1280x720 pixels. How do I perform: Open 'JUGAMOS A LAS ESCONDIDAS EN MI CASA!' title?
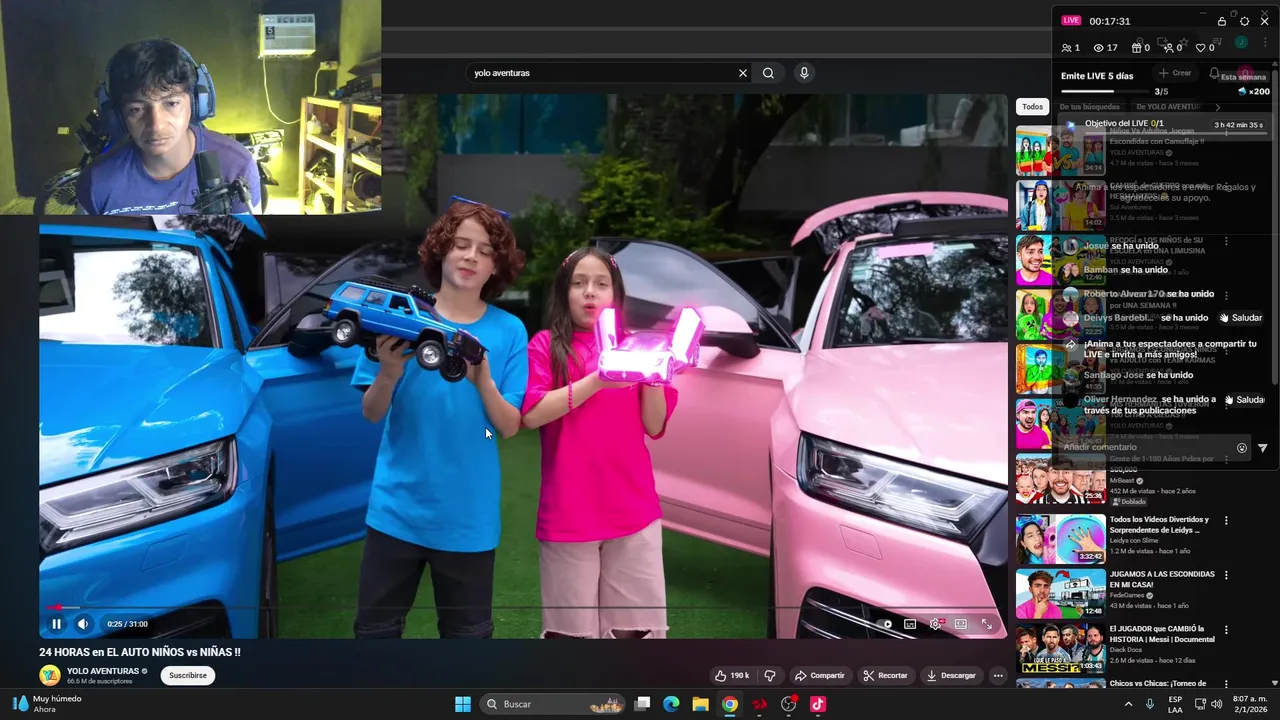1162,579
